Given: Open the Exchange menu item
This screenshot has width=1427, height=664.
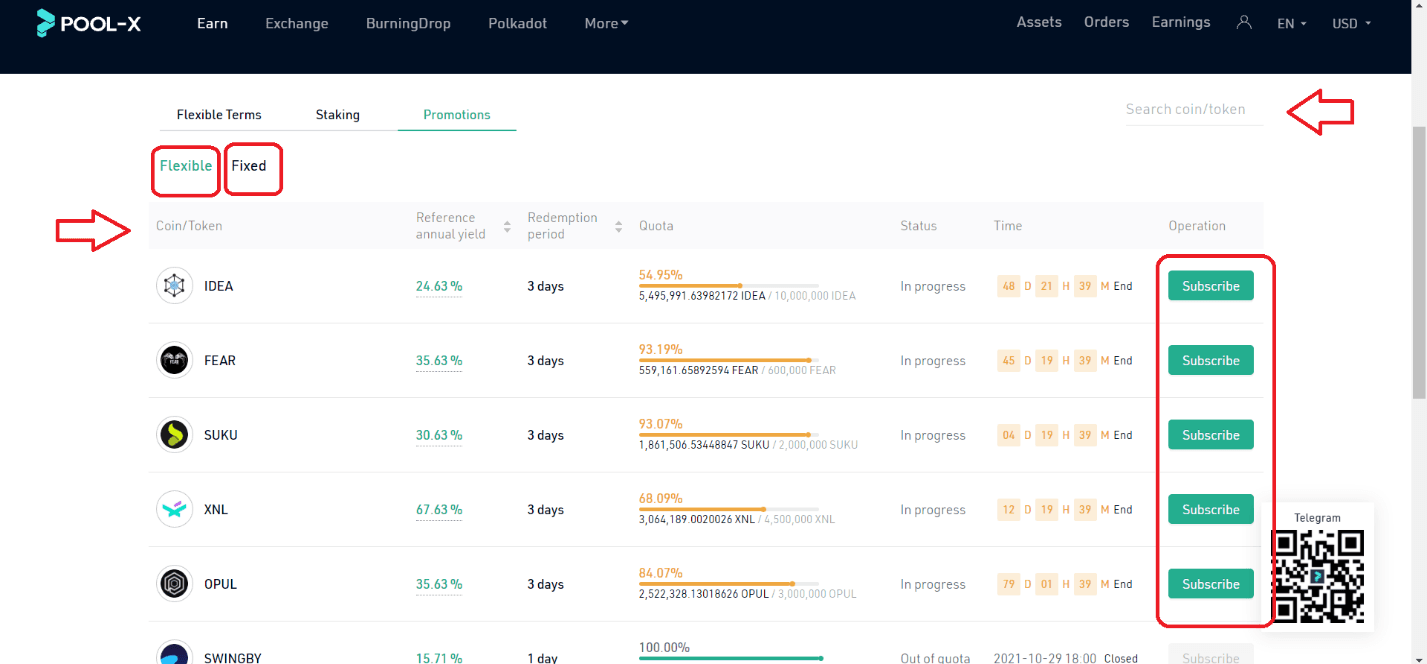Looking at the screenshot, I should click(x=297, y=23).
